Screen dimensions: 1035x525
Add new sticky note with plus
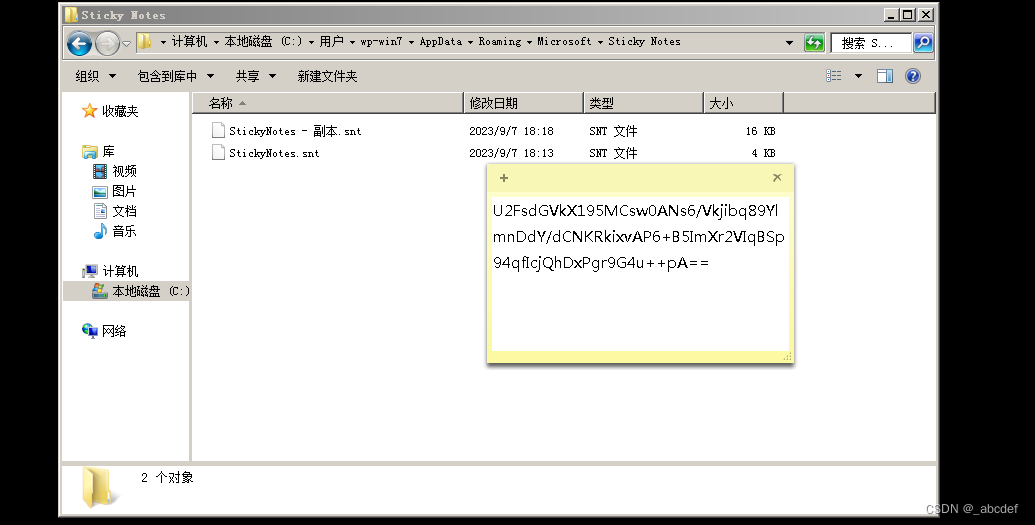click(x=504, y=178)
